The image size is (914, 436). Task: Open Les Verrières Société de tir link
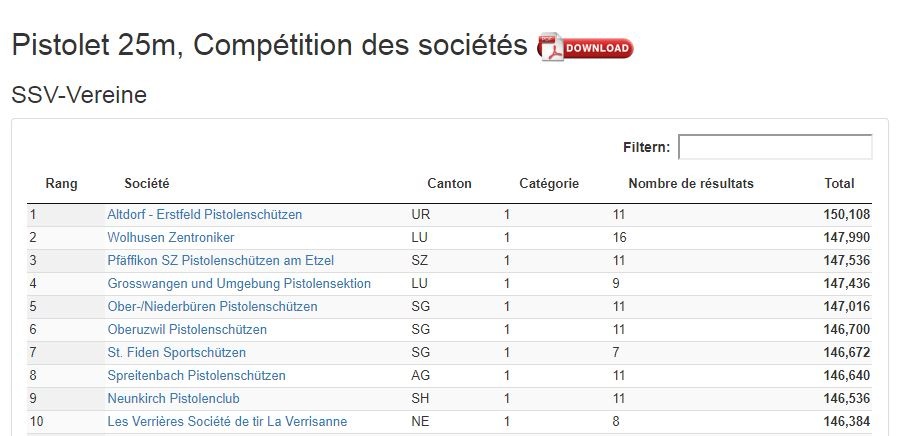click(x=227, y=421)
